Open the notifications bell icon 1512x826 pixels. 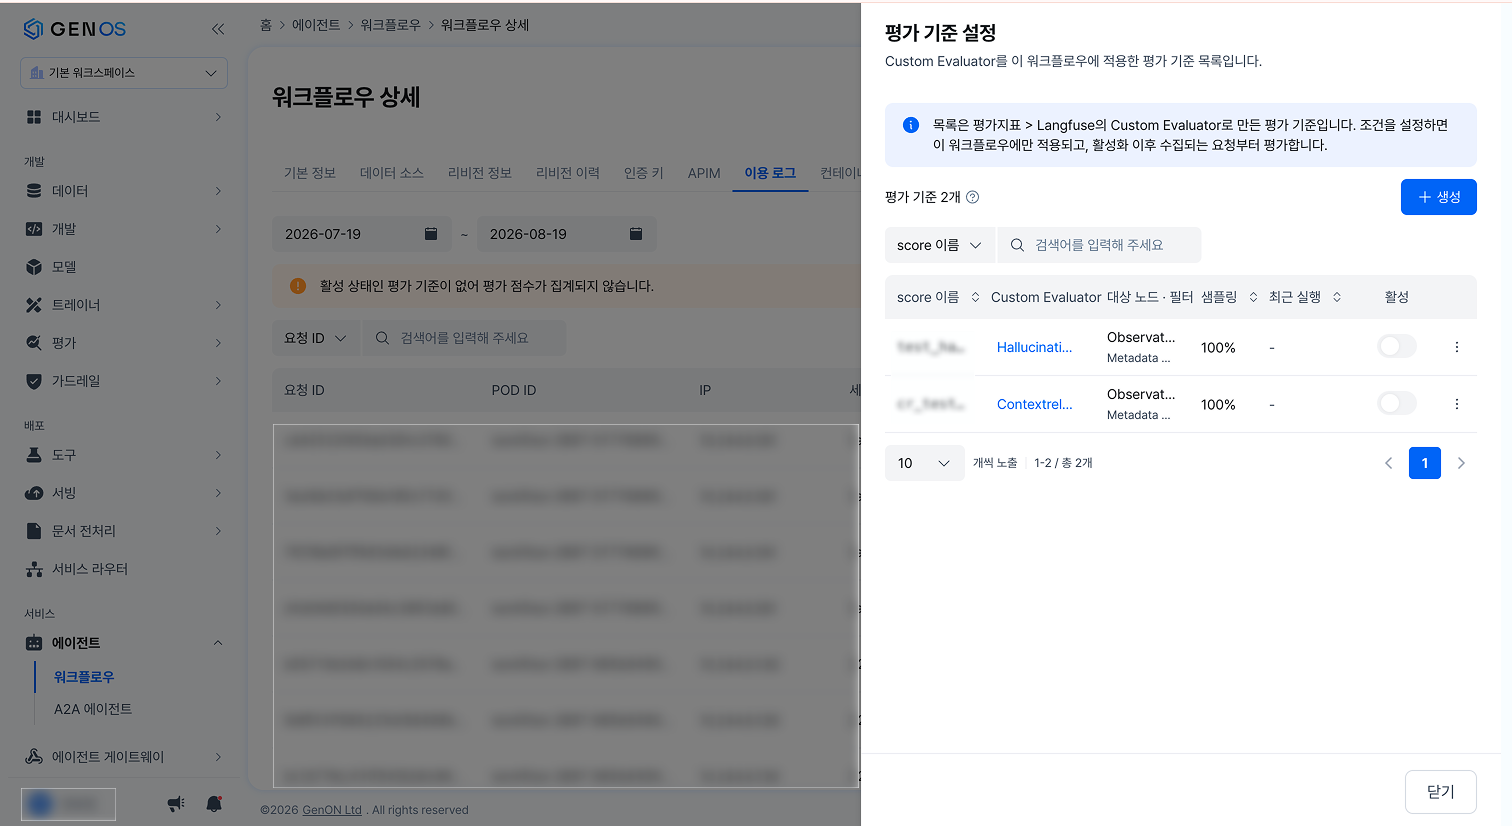coord(214,803)
